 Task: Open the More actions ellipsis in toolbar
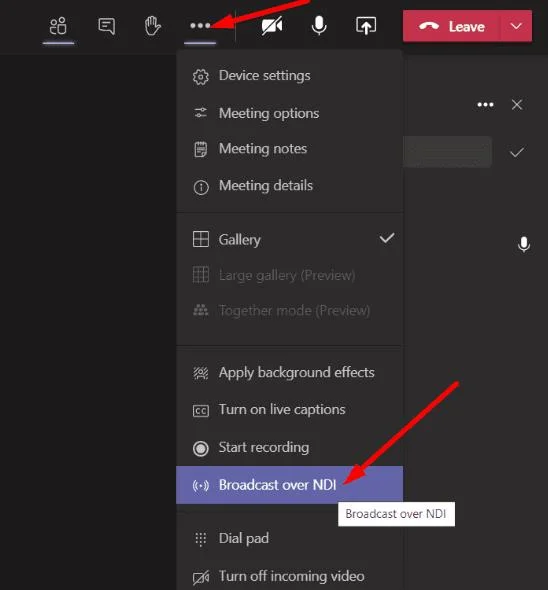click(x=200, y=26)
